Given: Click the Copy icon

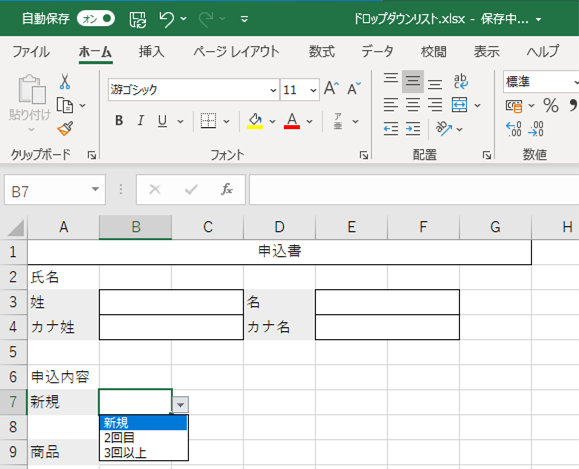Looking at the screenshot, I should pos(65,106).
